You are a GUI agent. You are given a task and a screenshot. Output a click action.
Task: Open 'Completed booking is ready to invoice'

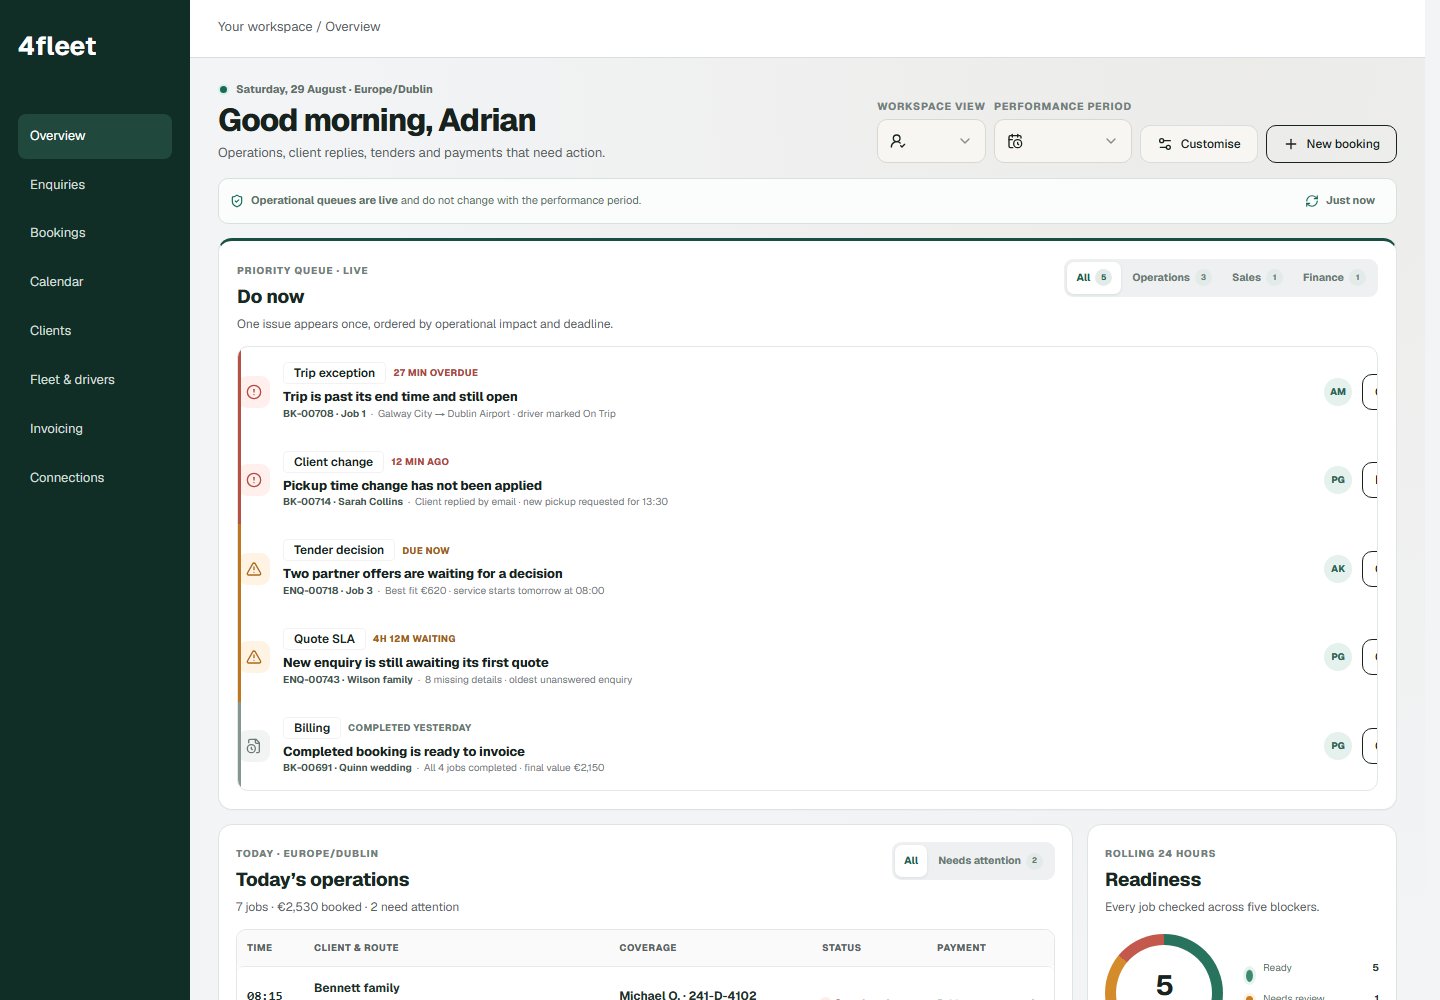tap(403, 752)
